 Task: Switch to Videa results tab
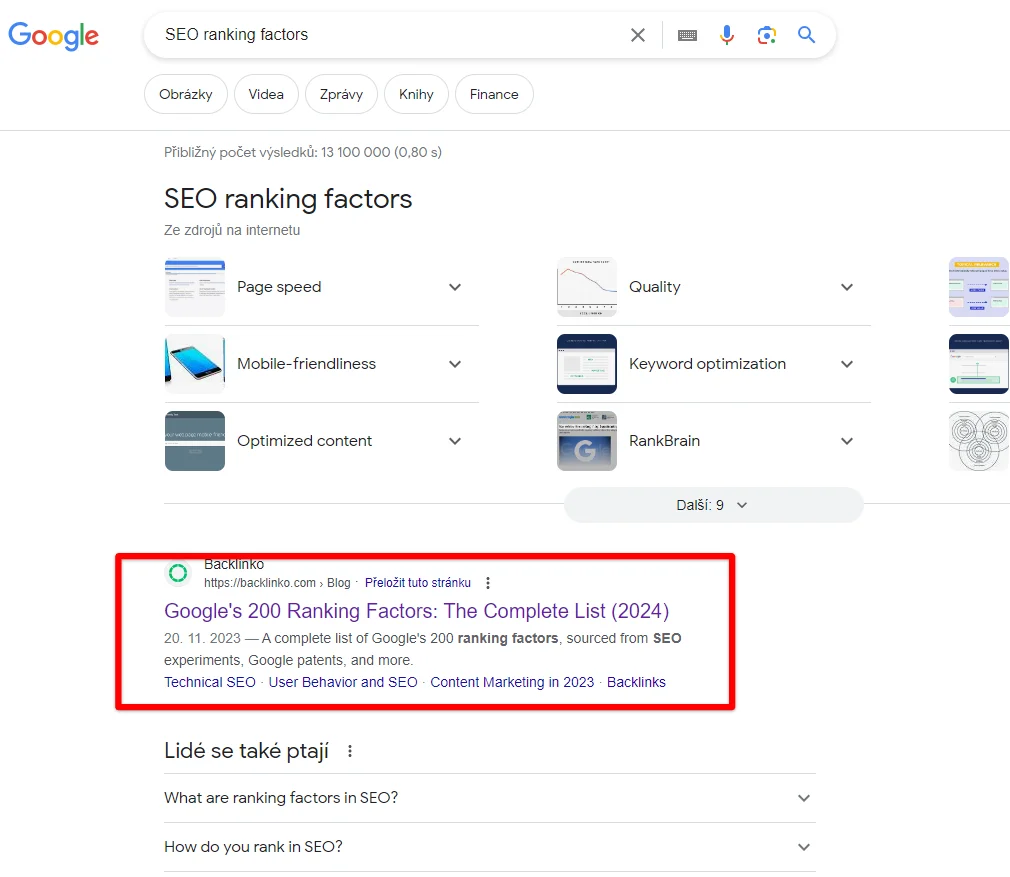(266, 94)
